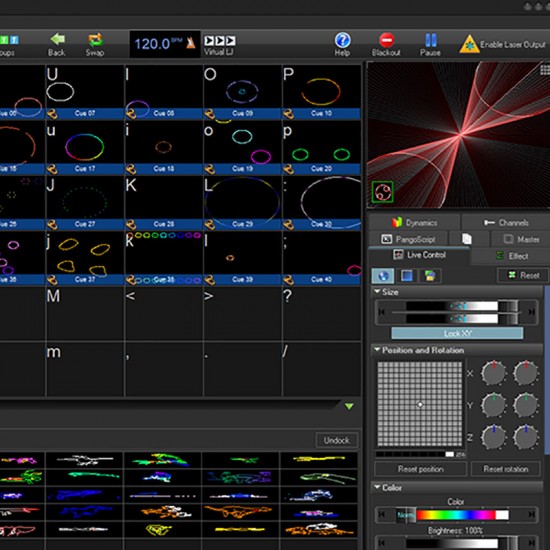
Task: Click the Swap icon in toolbar
Action: 95,40
